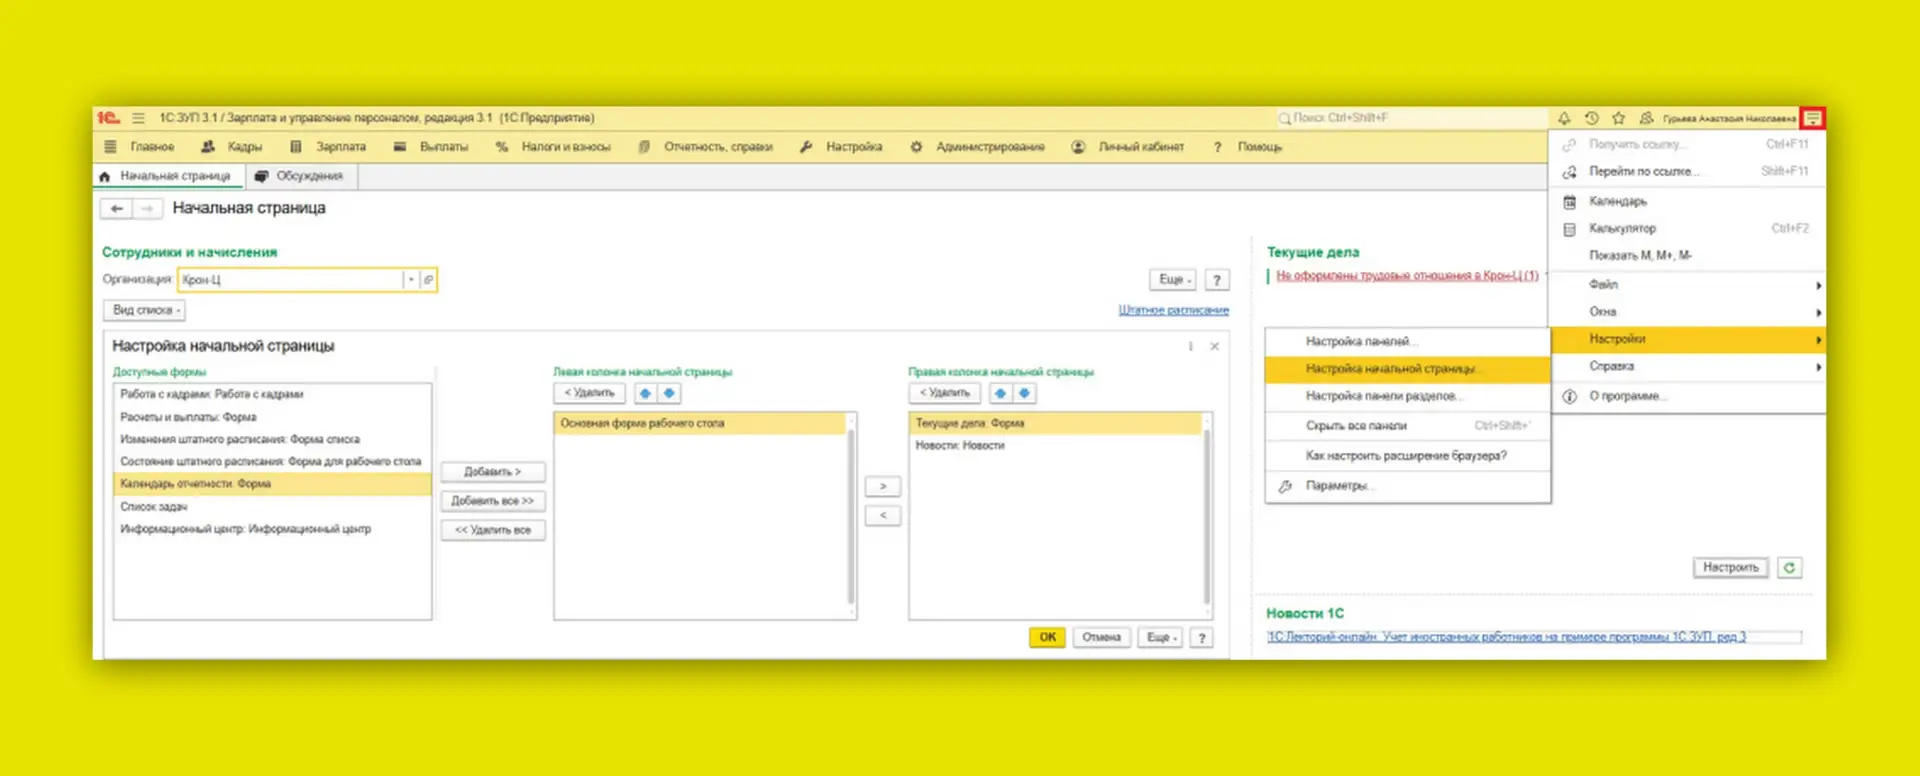Screen dimensions: 1920x776
Task: Open the Выплаты section
Action: click(x=431, y=147)
